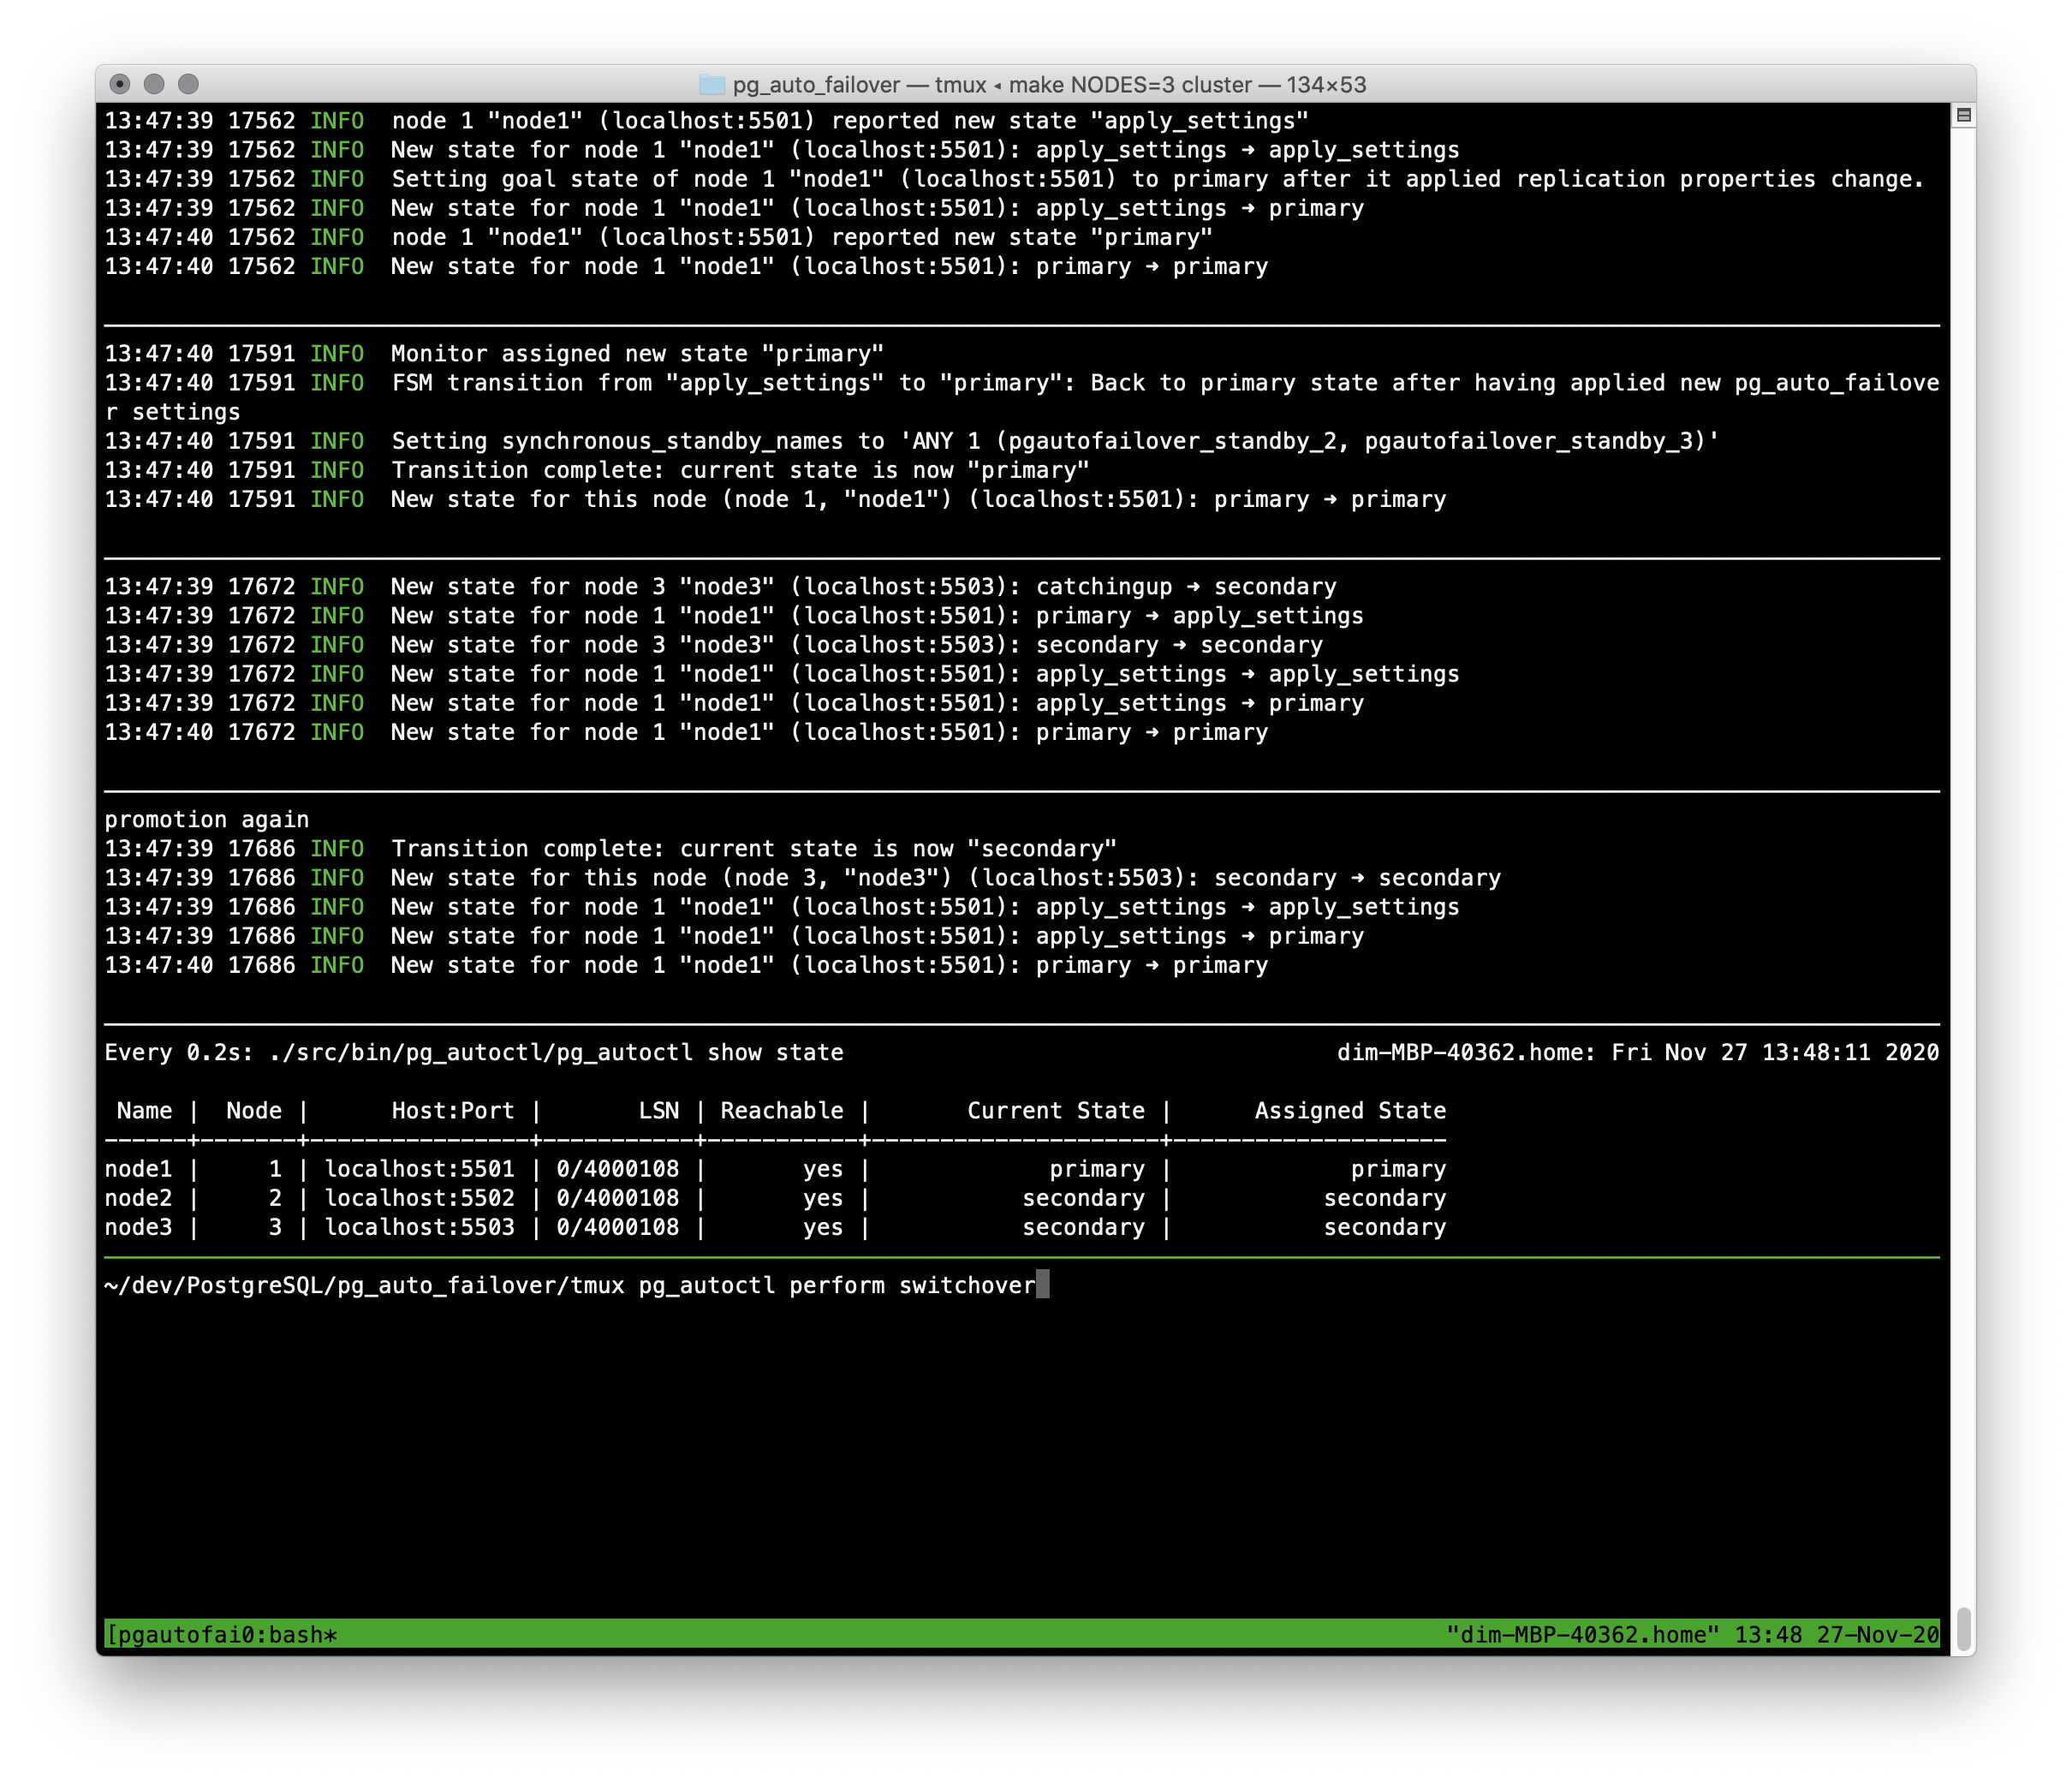Click the folder icon in the title bar

(x=711, y=84)
